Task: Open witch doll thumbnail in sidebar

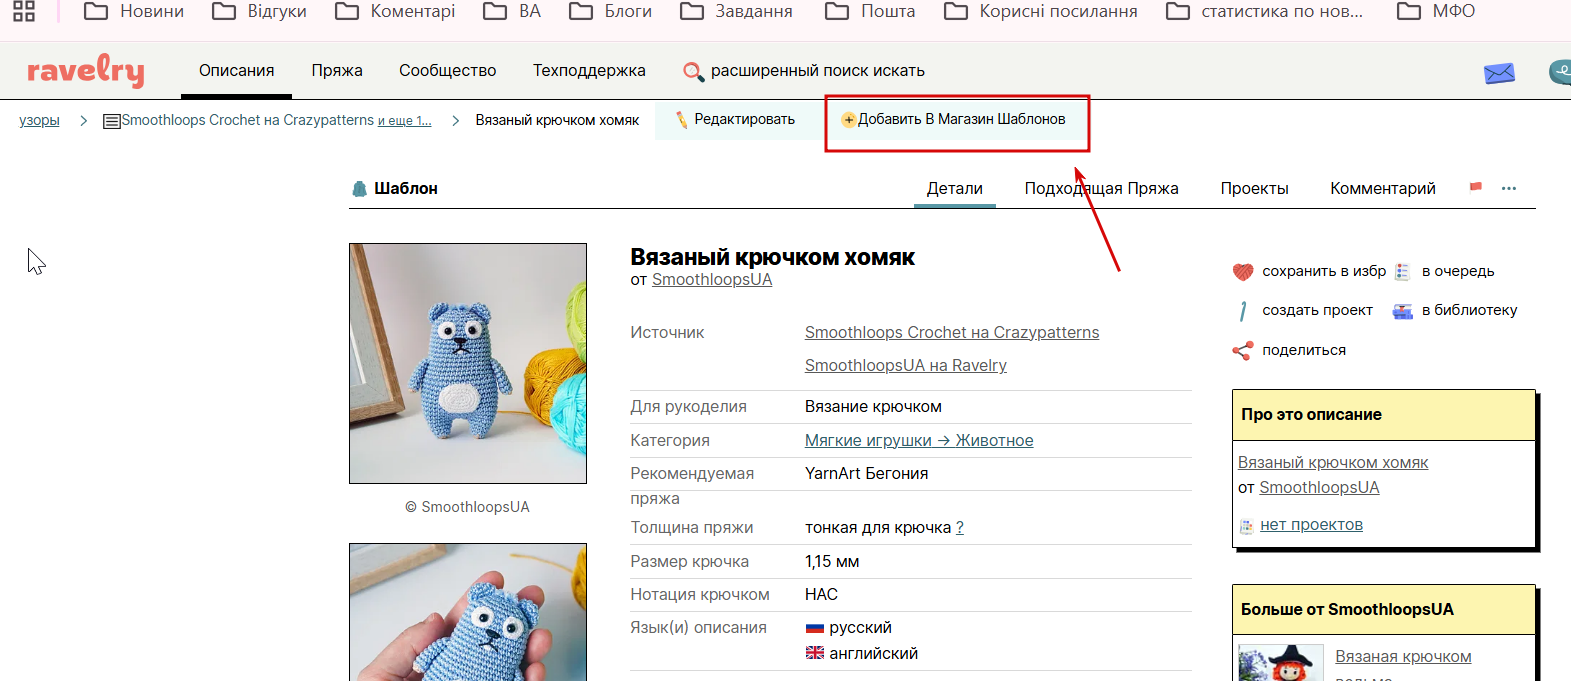Action: coord(1281,663)
